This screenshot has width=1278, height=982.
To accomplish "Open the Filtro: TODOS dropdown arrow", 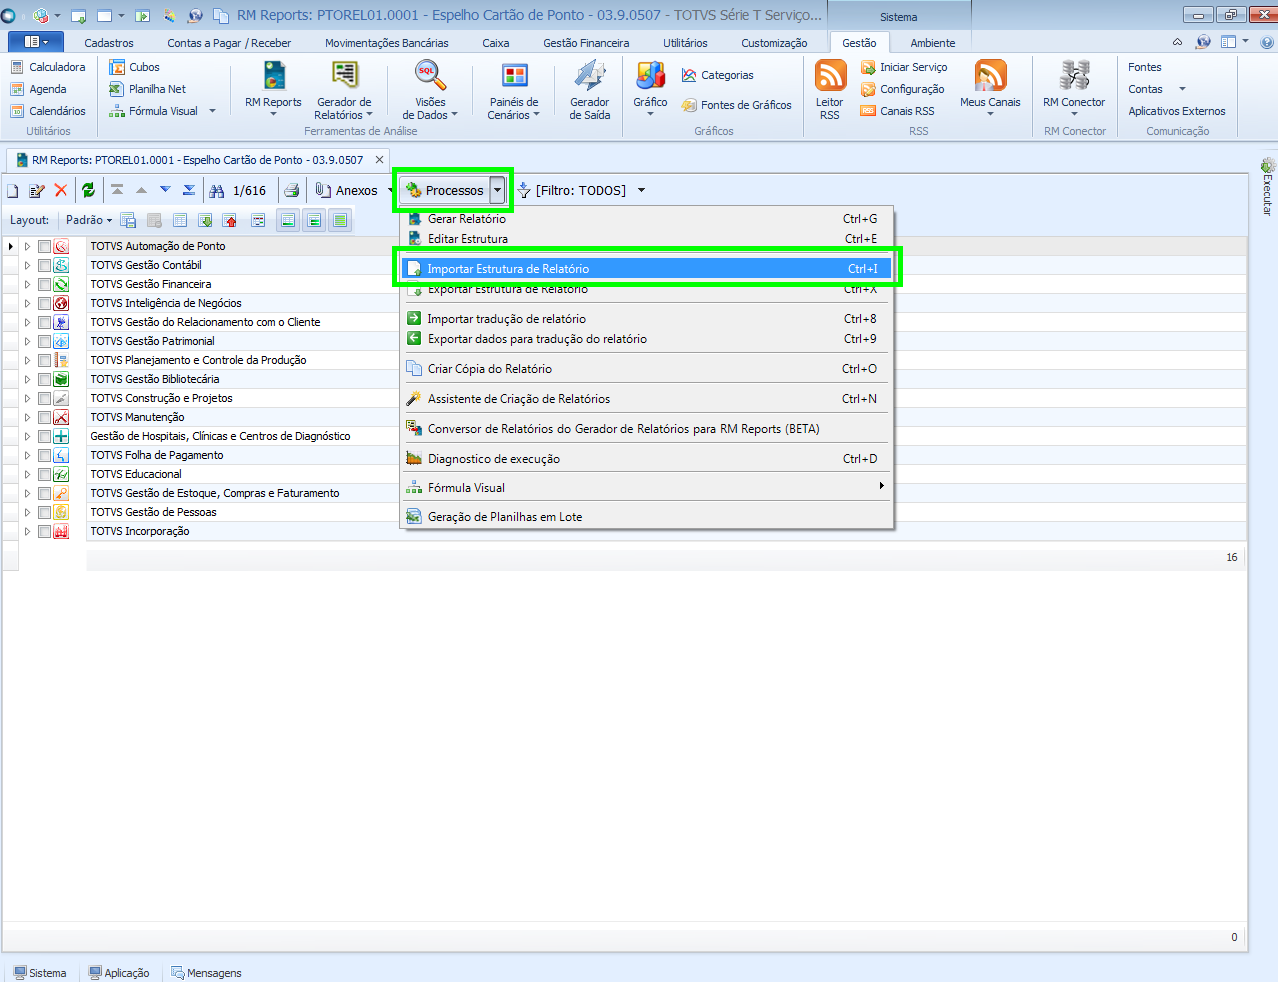I will coord(641,190).
